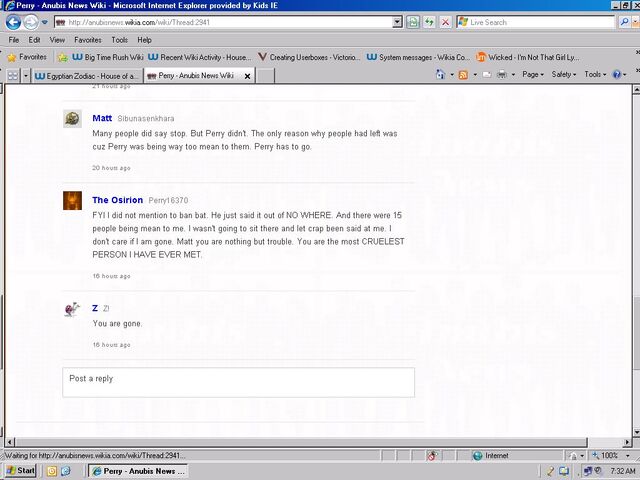Click the Post a reply text box
The image size is (640, 480).
(x=238, y=382)
